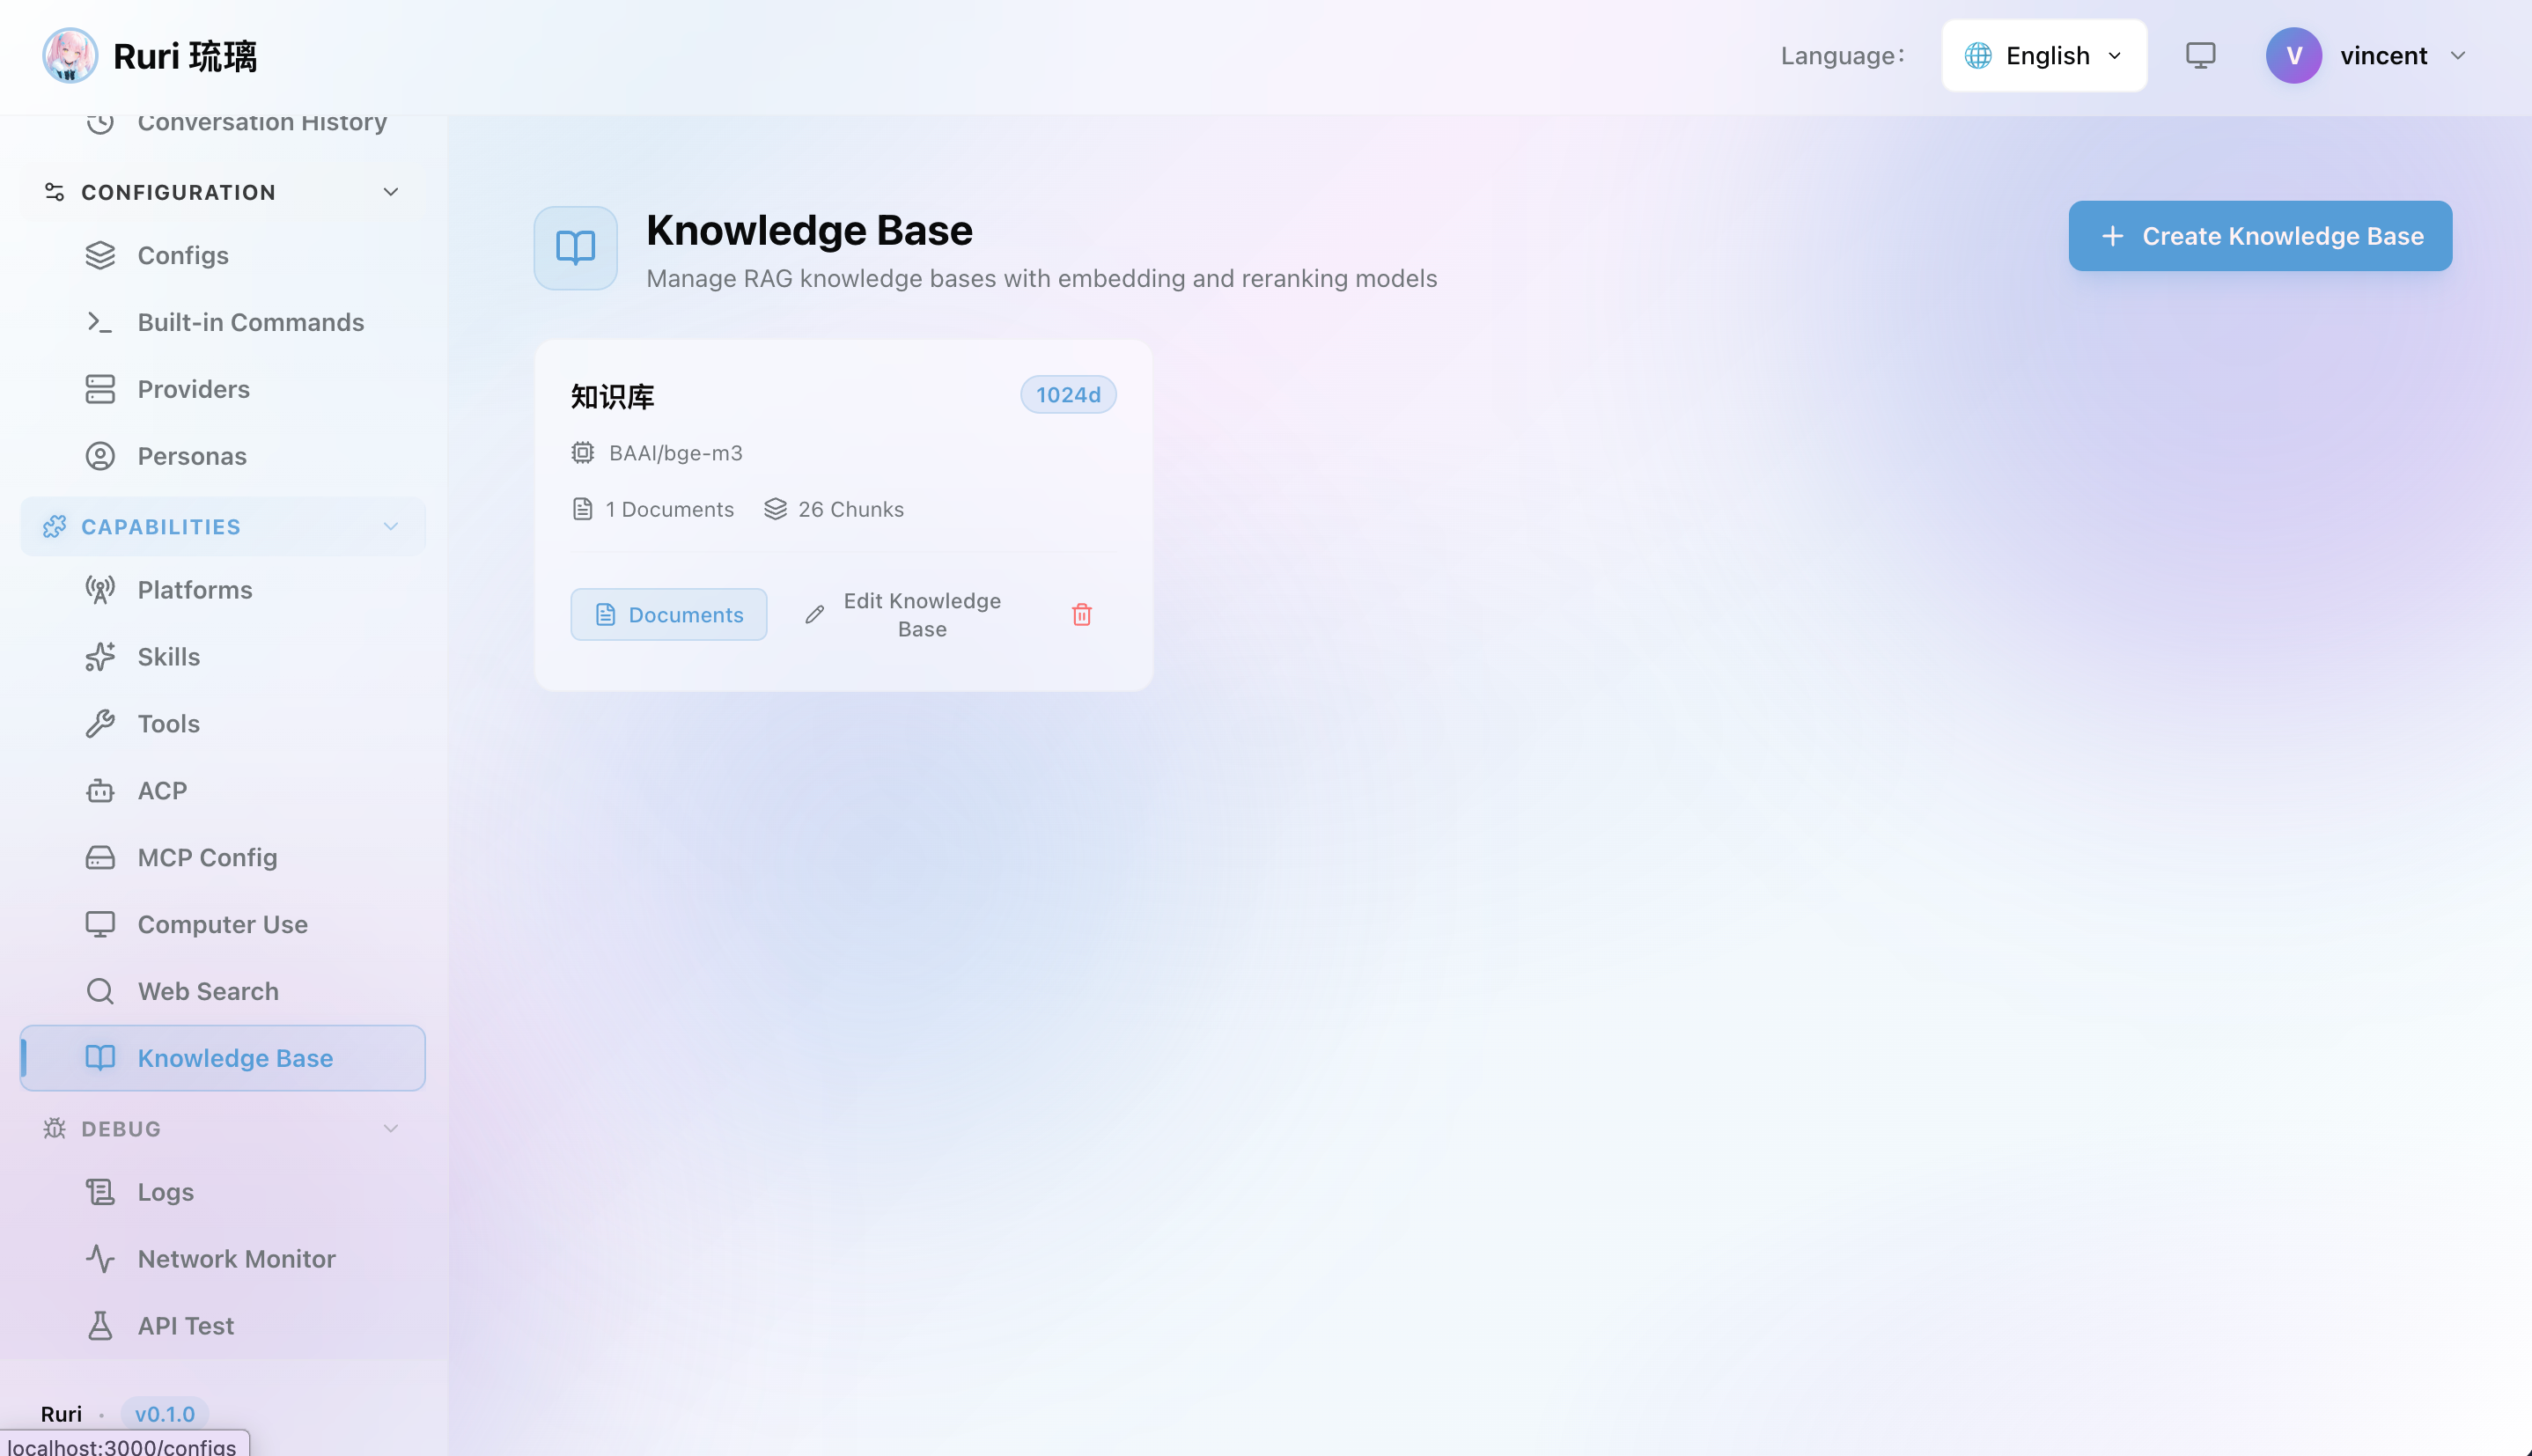This screenshot has width=2532, height=1456.
Task: Click the Ruri avatar logo
Action: (70, 55)
